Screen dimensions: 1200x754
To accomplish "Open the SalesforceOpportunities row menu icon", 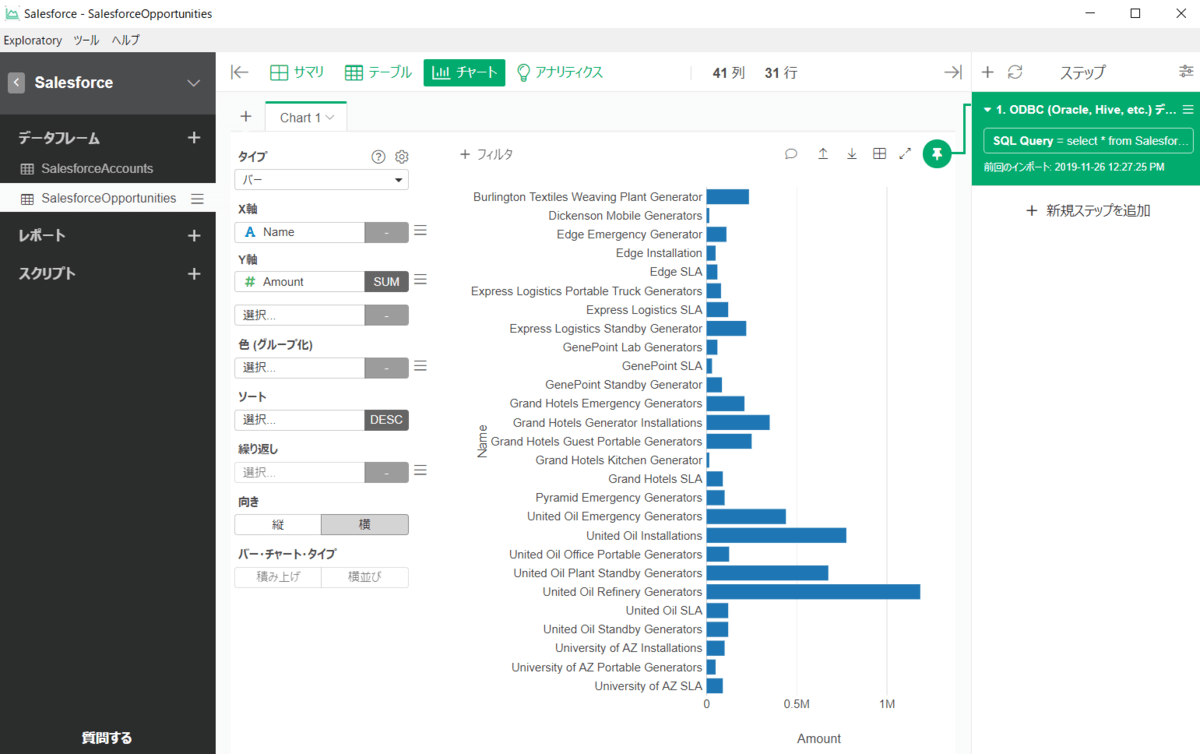I will point(197,198).
